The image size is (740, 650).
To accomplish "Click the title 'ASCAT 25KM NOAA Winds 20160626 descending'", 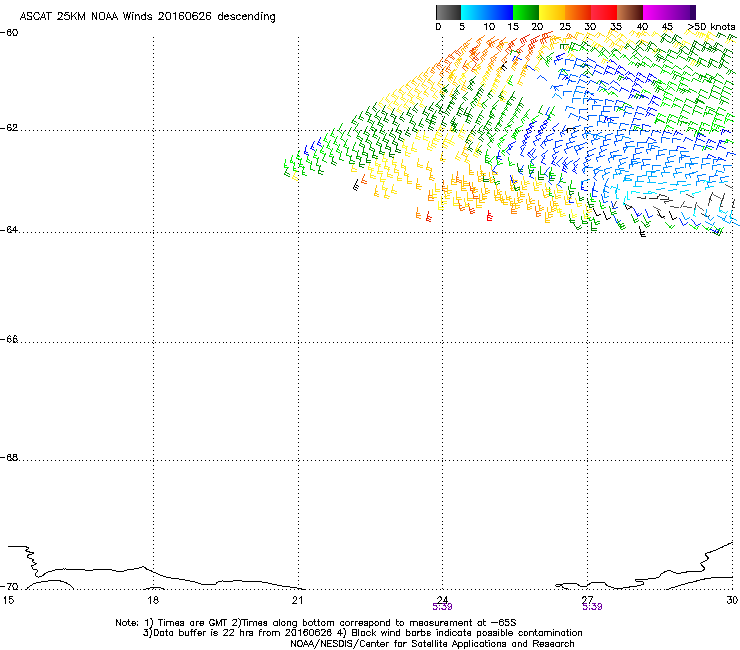I will pyautogui.click(x=147, y=16).
